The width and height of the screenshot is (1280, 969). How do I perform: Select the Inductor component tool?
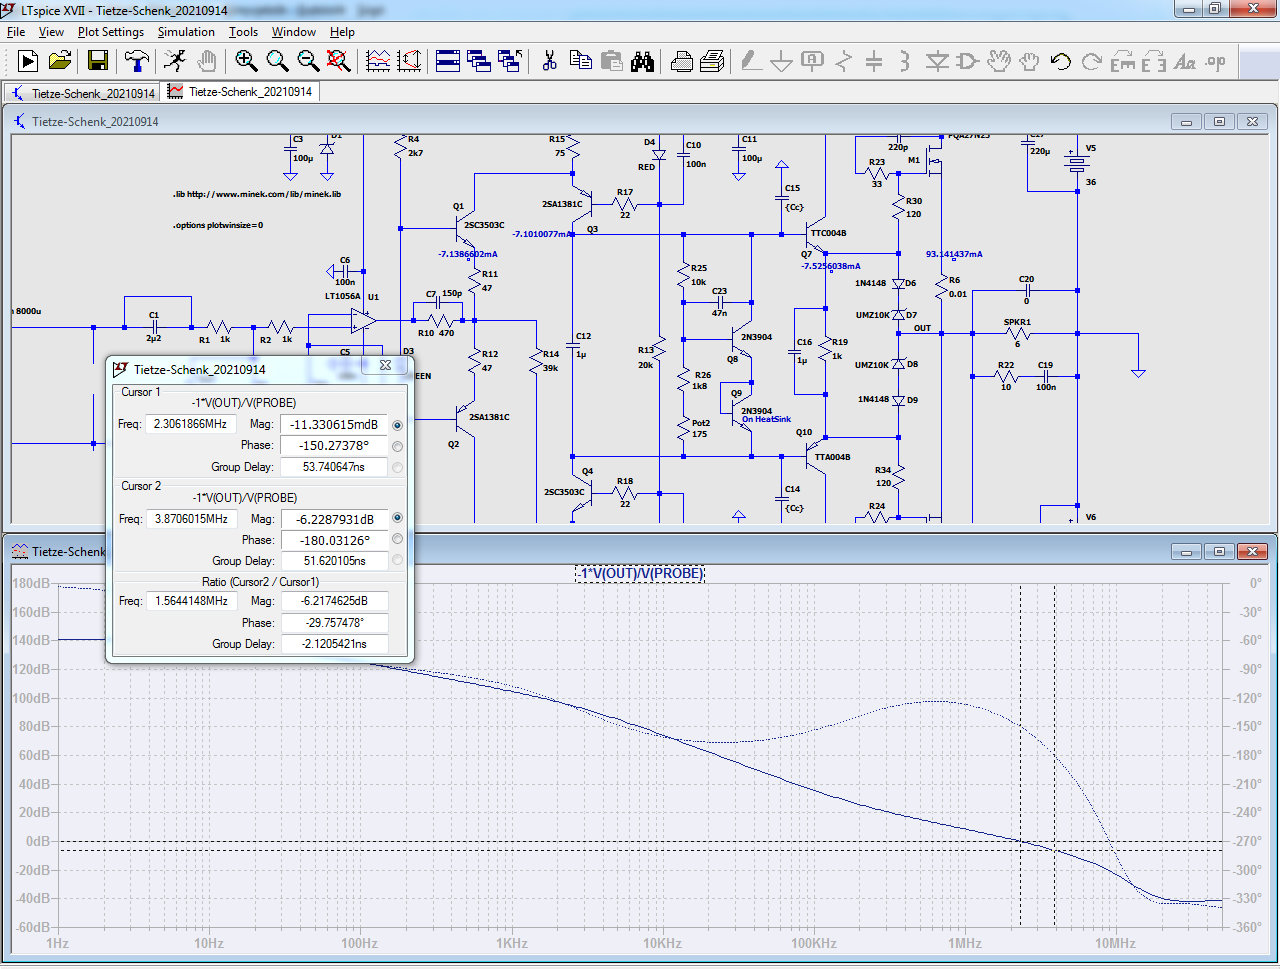click(904, 61)
